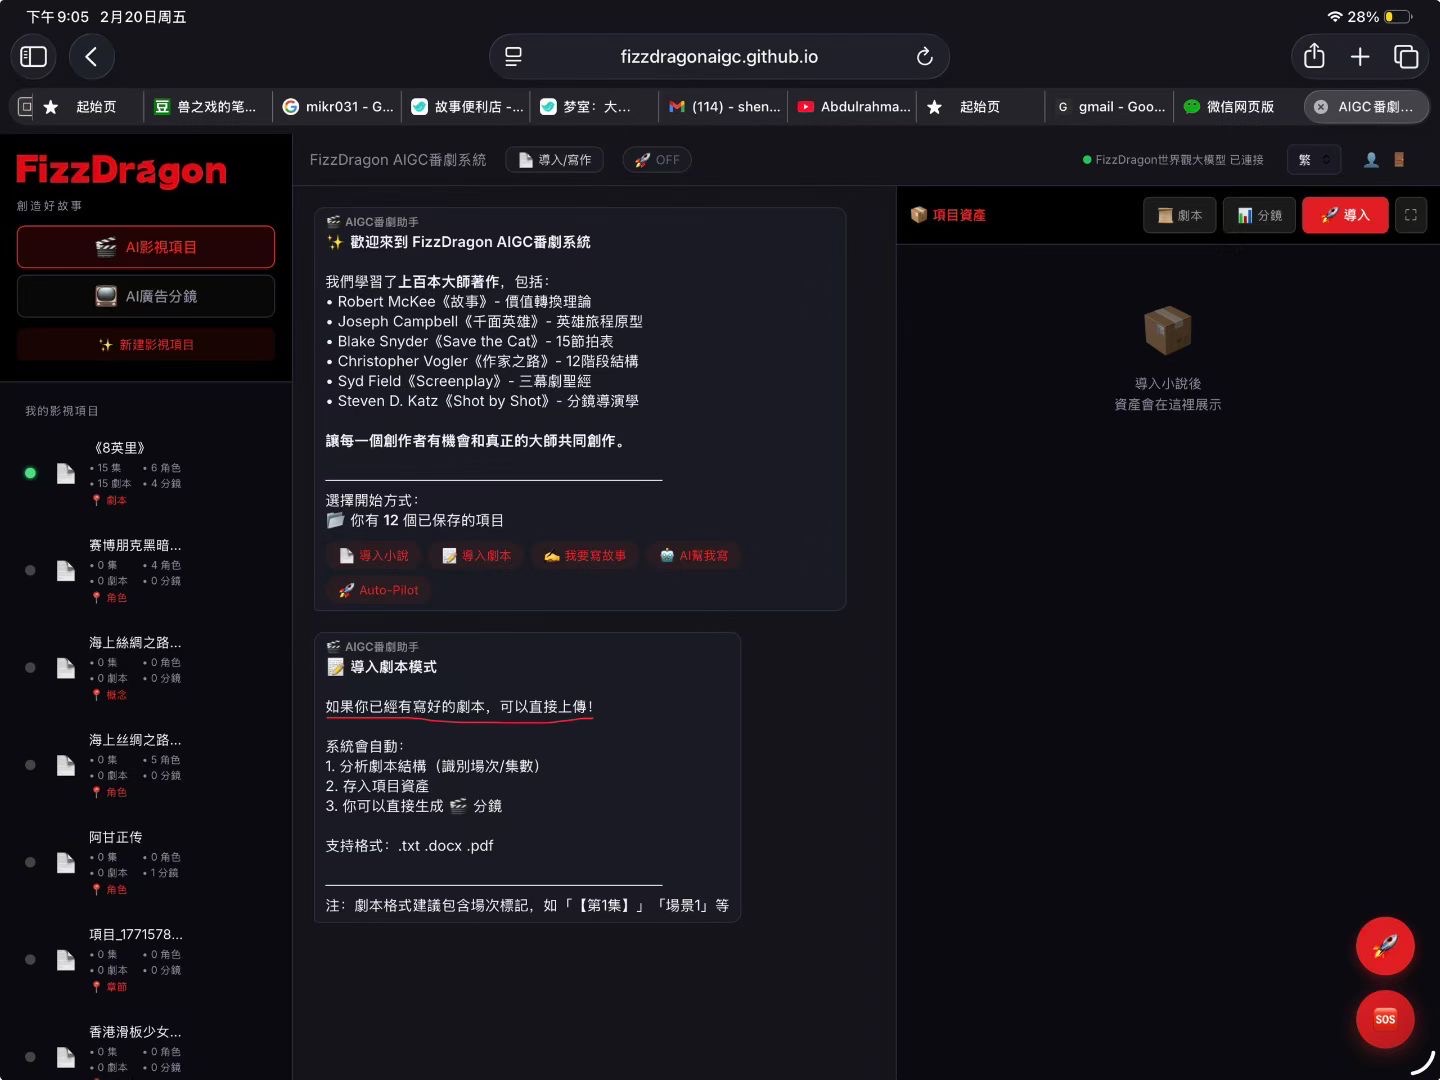Click the red 導入 button in assets panel
Viewport: 1440px width, 1080px height.
pyautogui.click(x=1344, y=215)
